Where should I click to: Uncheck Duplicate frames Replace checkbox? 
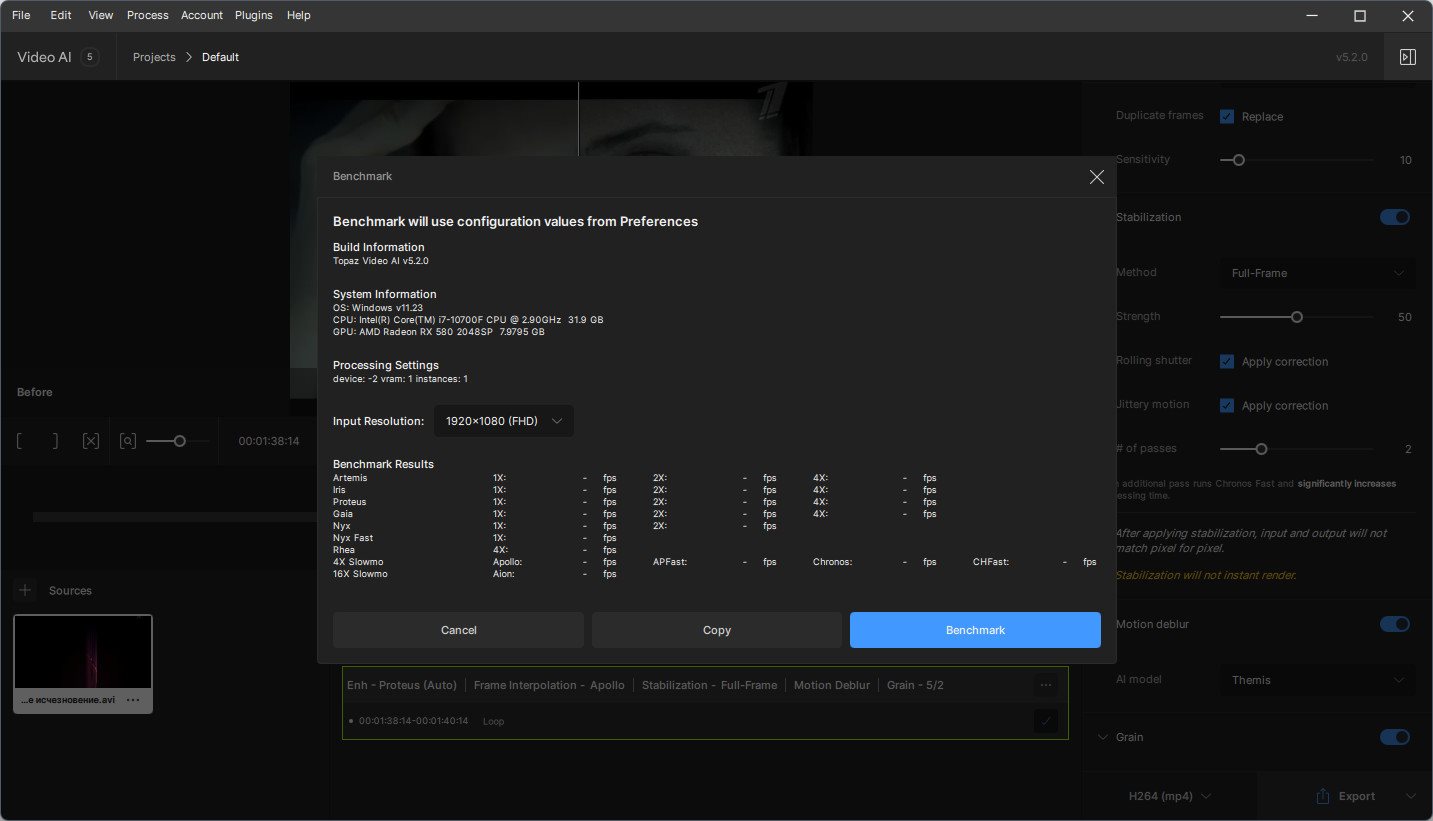(1227, 116)
